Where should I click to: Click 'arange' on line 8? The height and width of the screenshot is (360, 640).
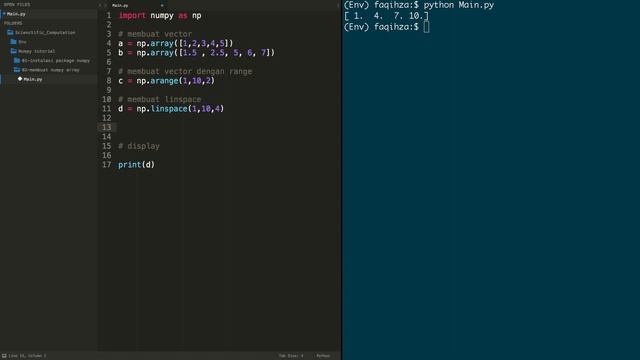[164, 81]
